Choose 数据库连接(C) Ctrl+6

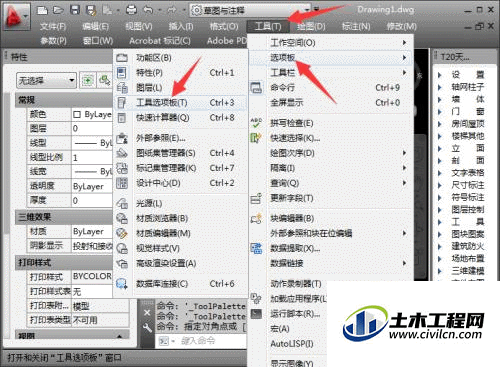click(x=181, y=284)
